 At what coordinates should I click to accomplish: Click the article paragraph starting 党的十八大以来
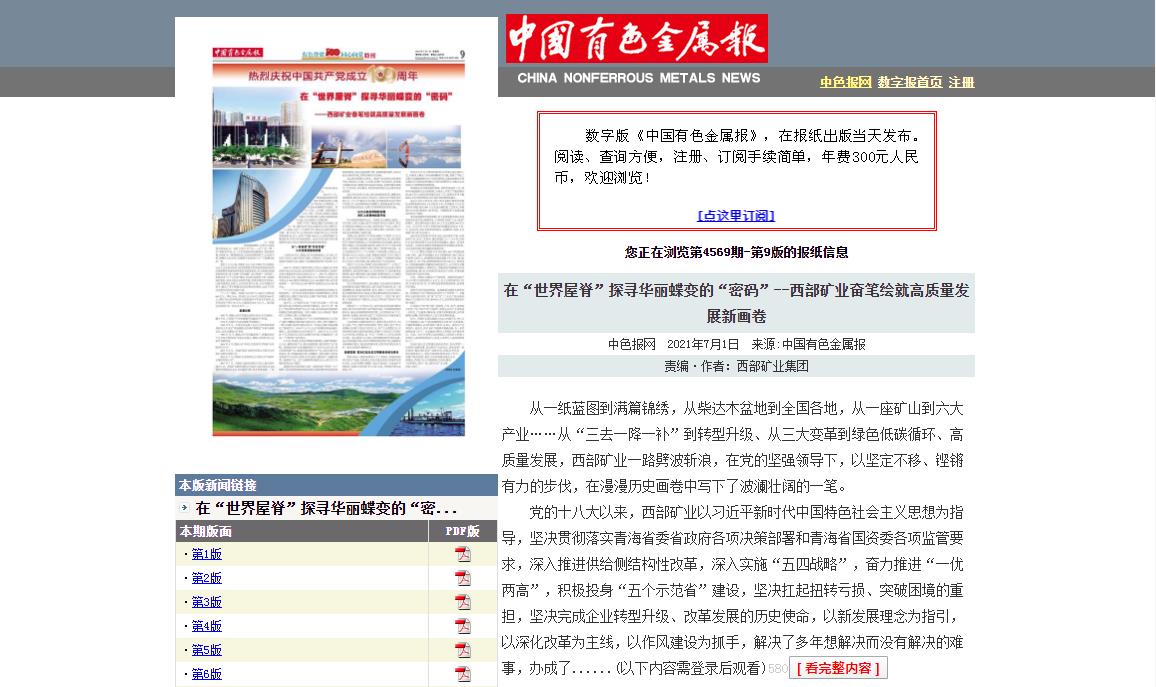(732, 590)
